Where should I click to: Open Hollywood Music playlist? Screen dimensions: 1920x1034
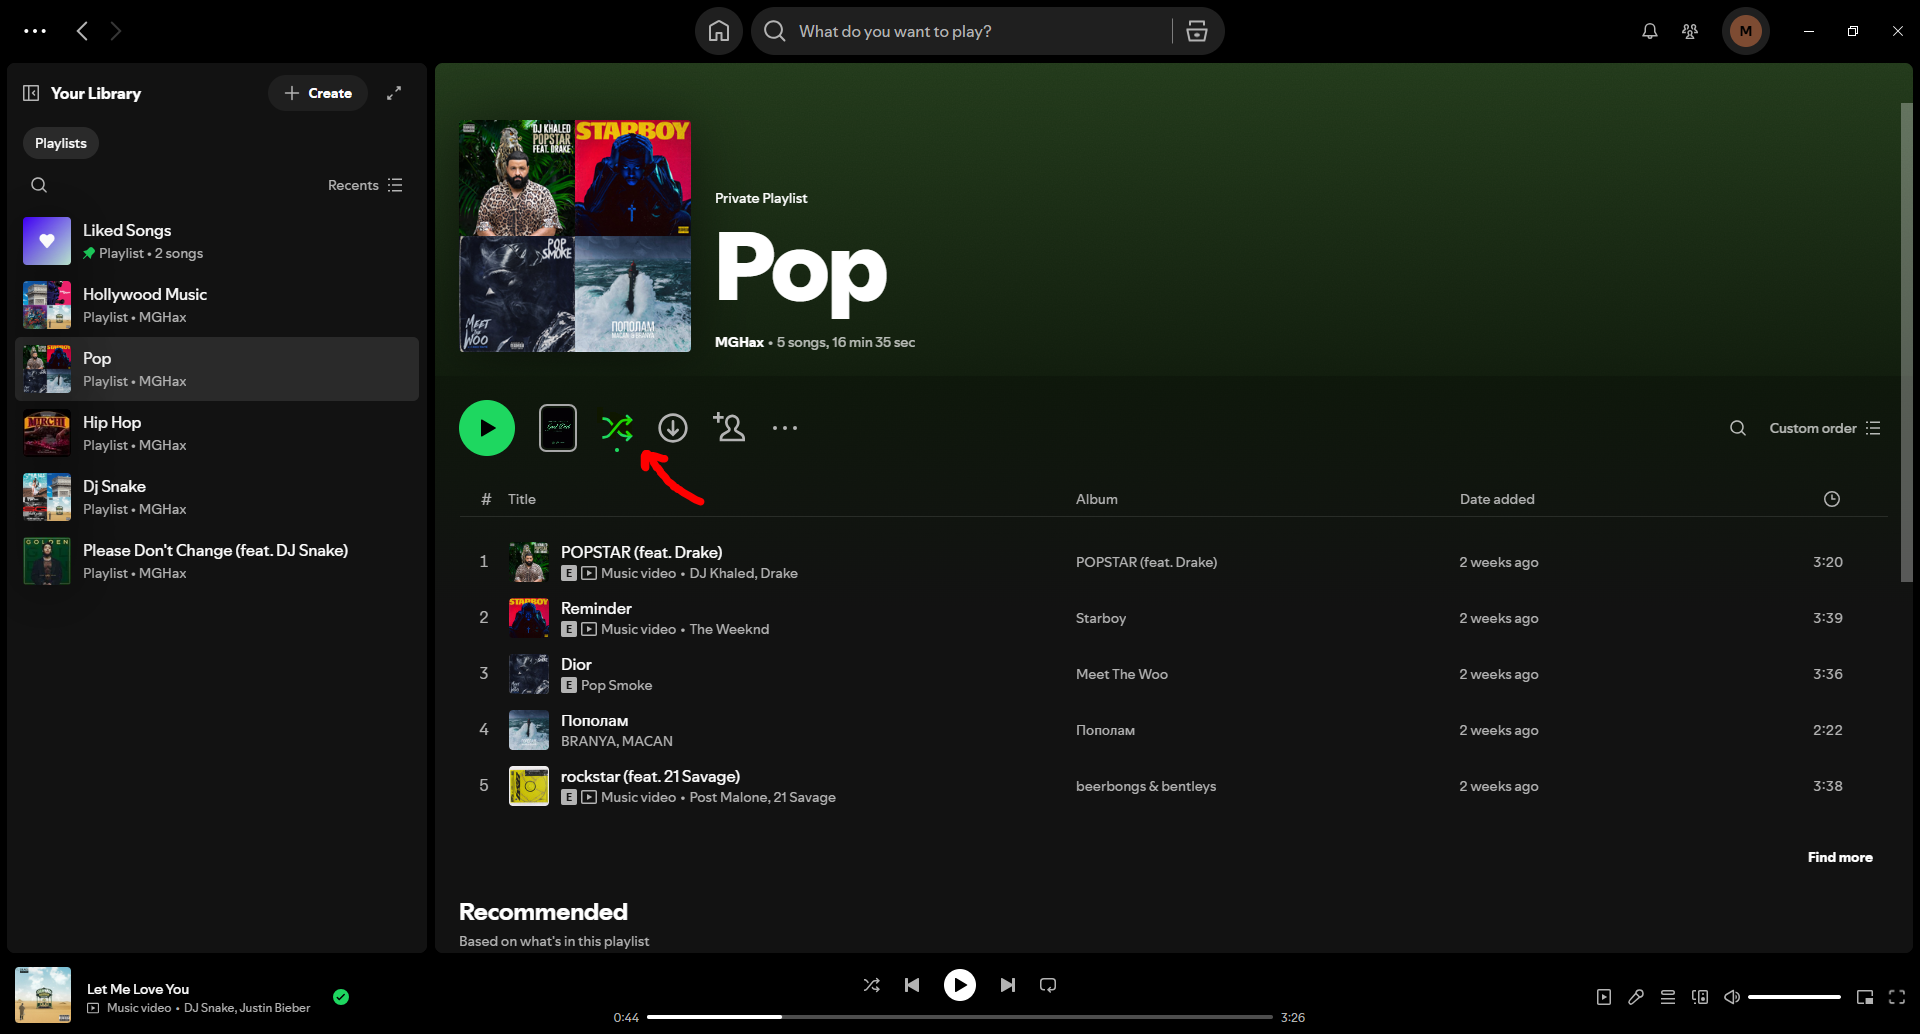pyautogui.click(x=217, y=305)
